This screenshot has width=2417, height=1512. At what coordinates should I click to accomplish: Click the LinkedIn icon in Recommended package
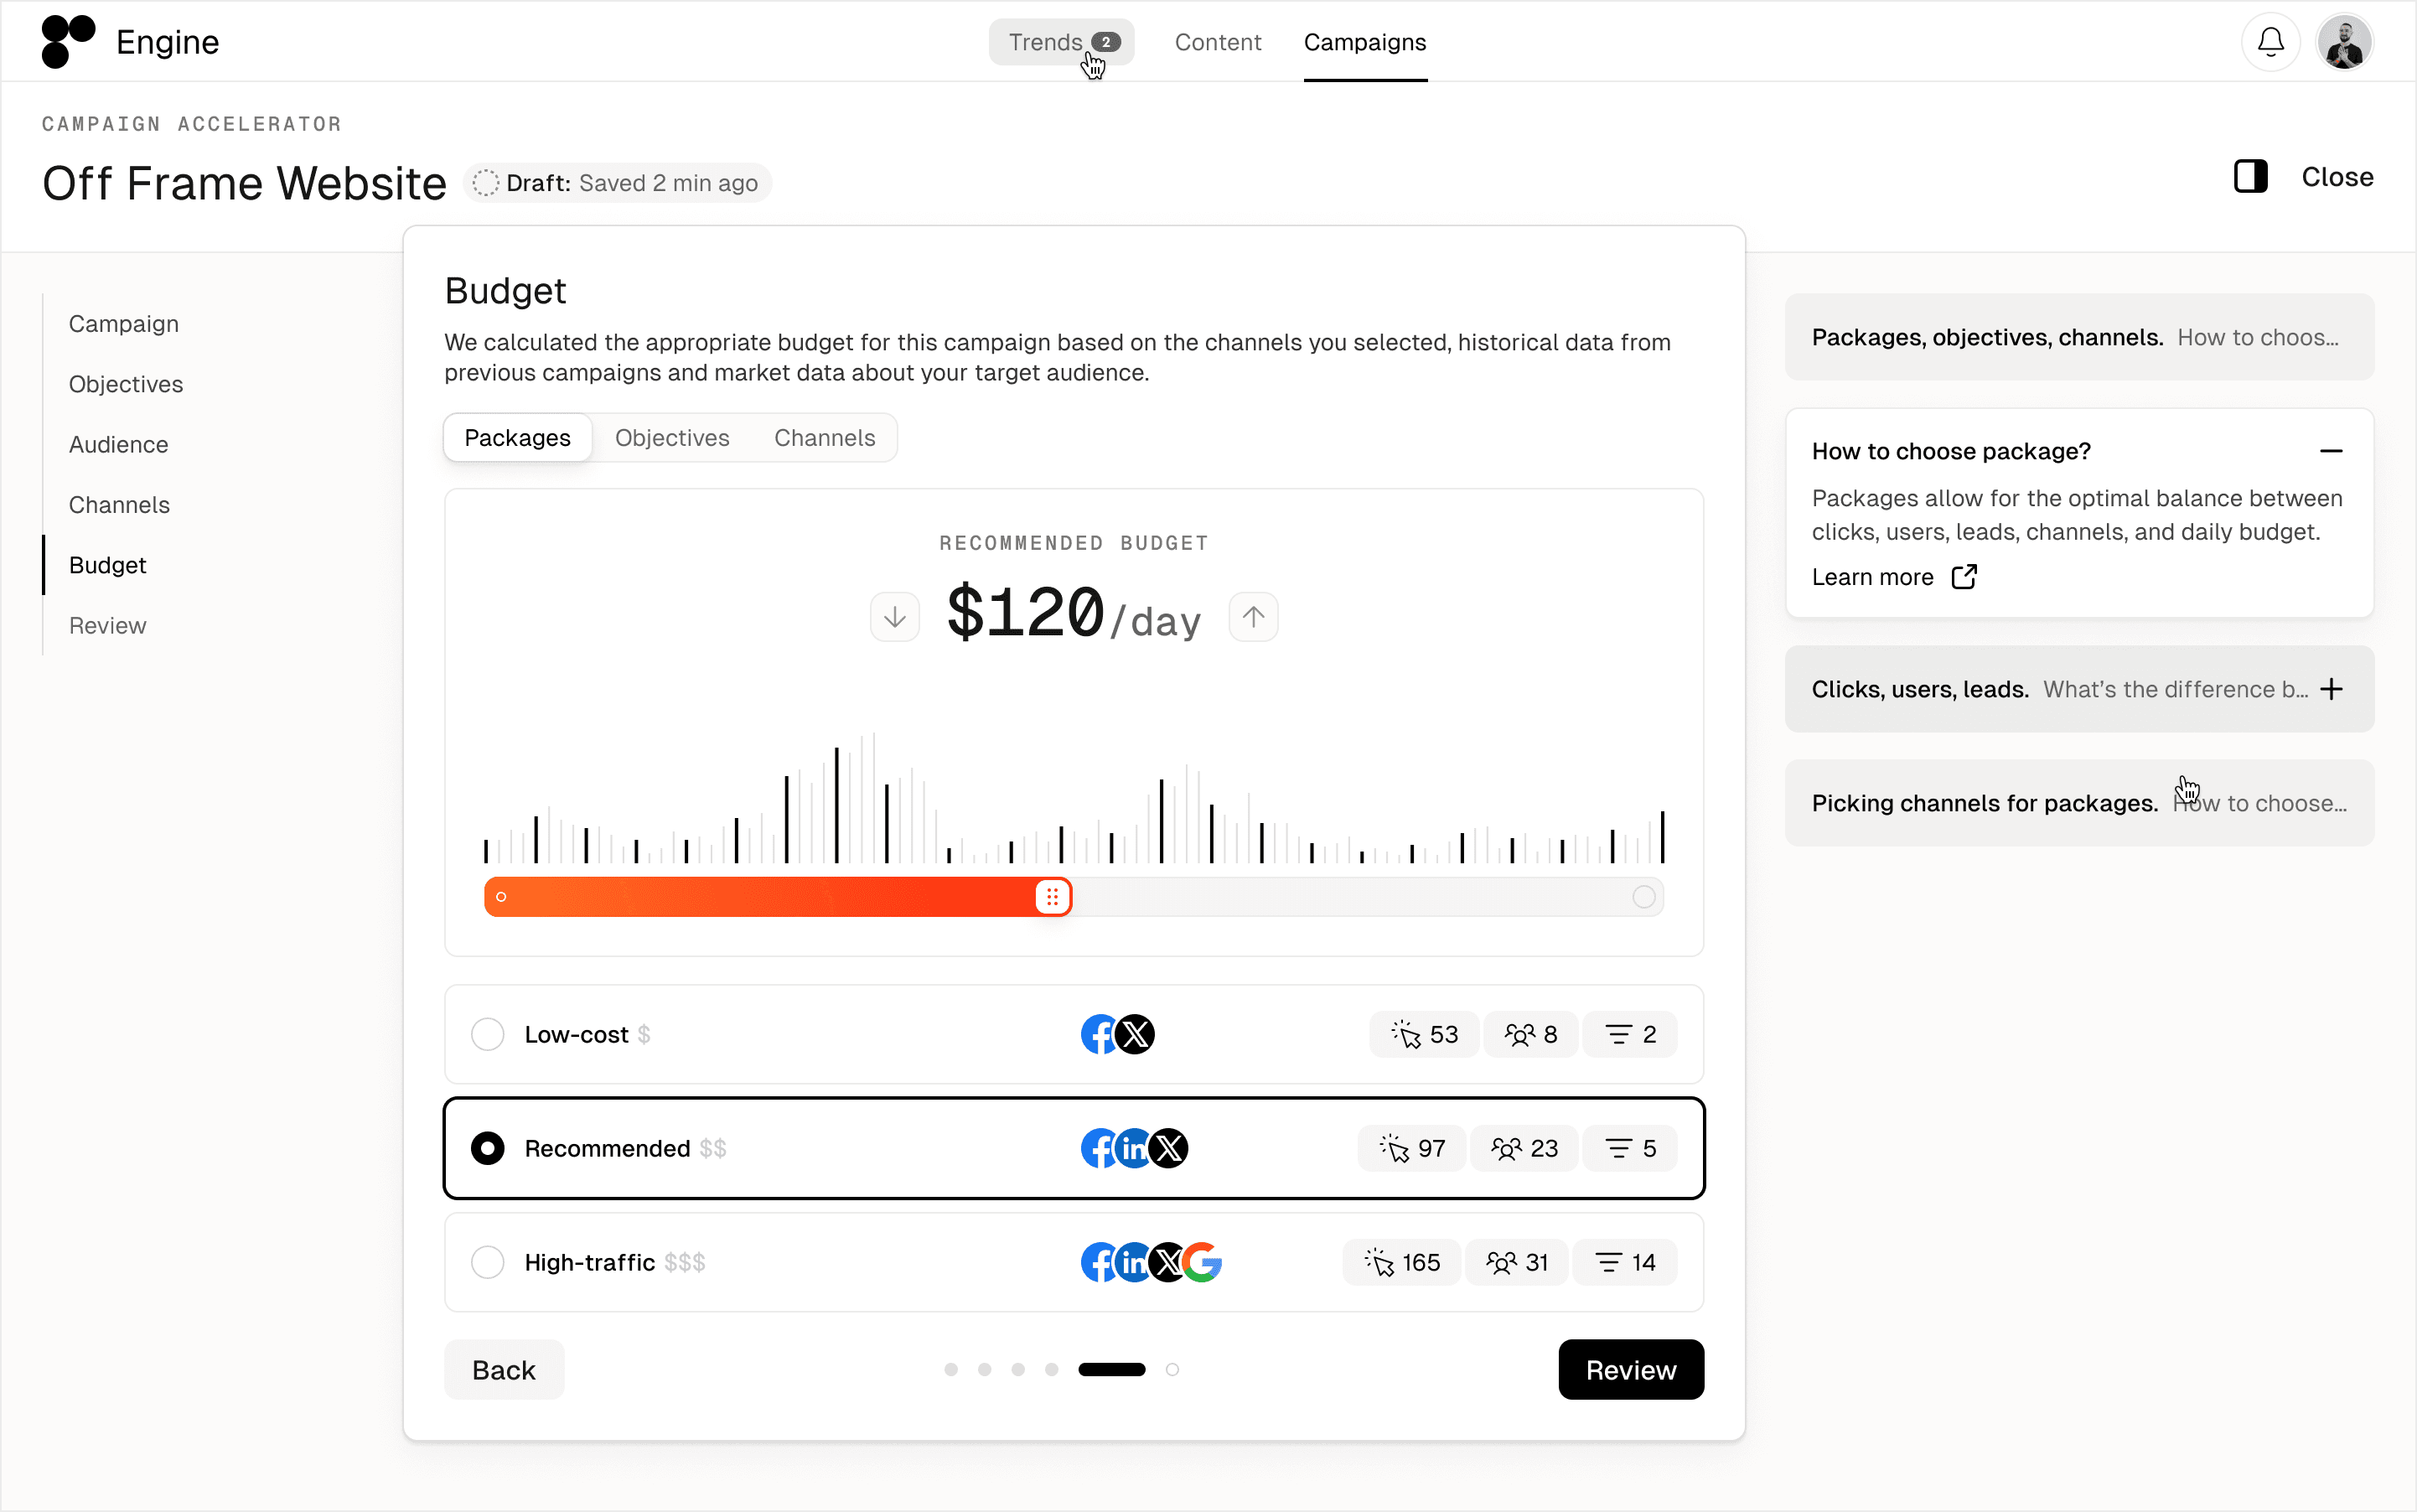(1134, 1148)
